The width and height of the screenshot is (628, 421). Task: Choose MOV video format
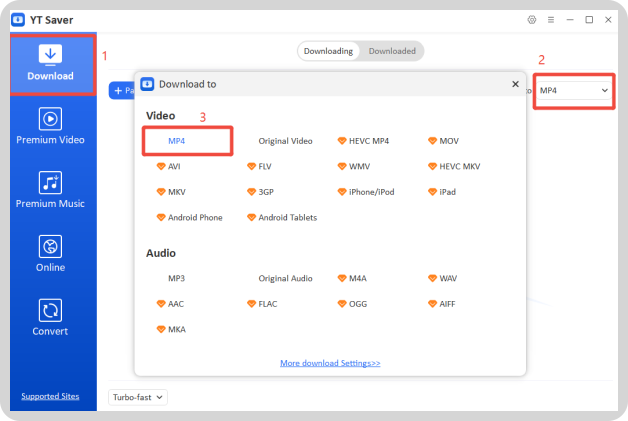[x=443, y=141]
